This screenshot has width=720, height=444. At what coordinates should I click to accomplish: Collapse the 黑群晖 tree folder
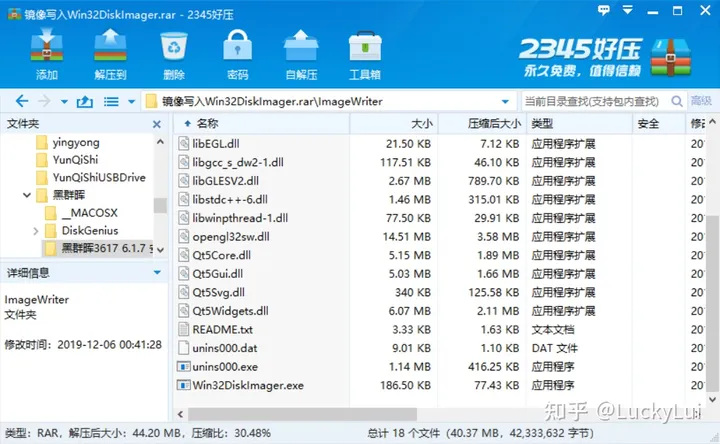click(27, 195)
